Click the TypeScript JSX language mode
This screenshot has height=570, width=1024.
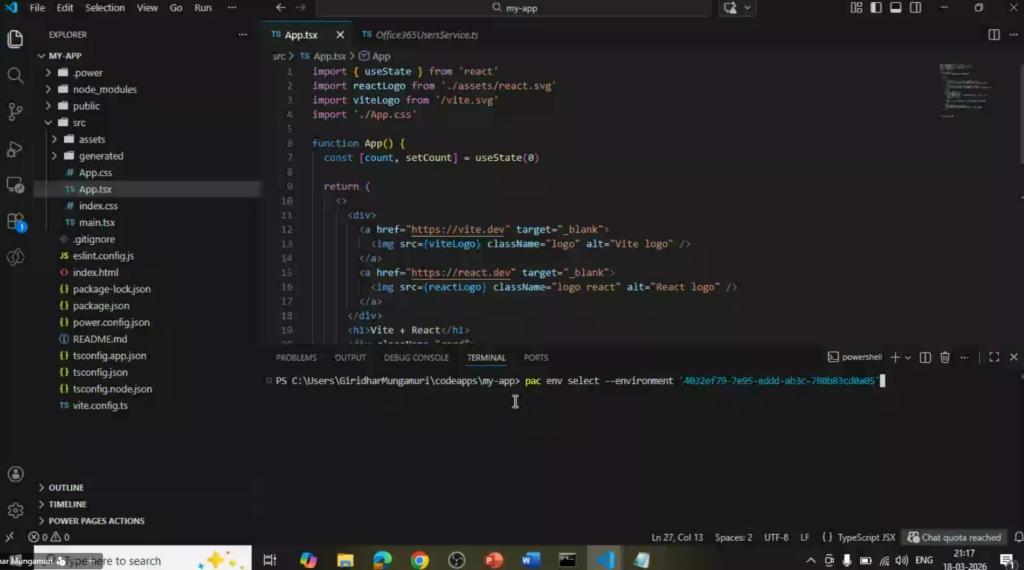point(866,538)
